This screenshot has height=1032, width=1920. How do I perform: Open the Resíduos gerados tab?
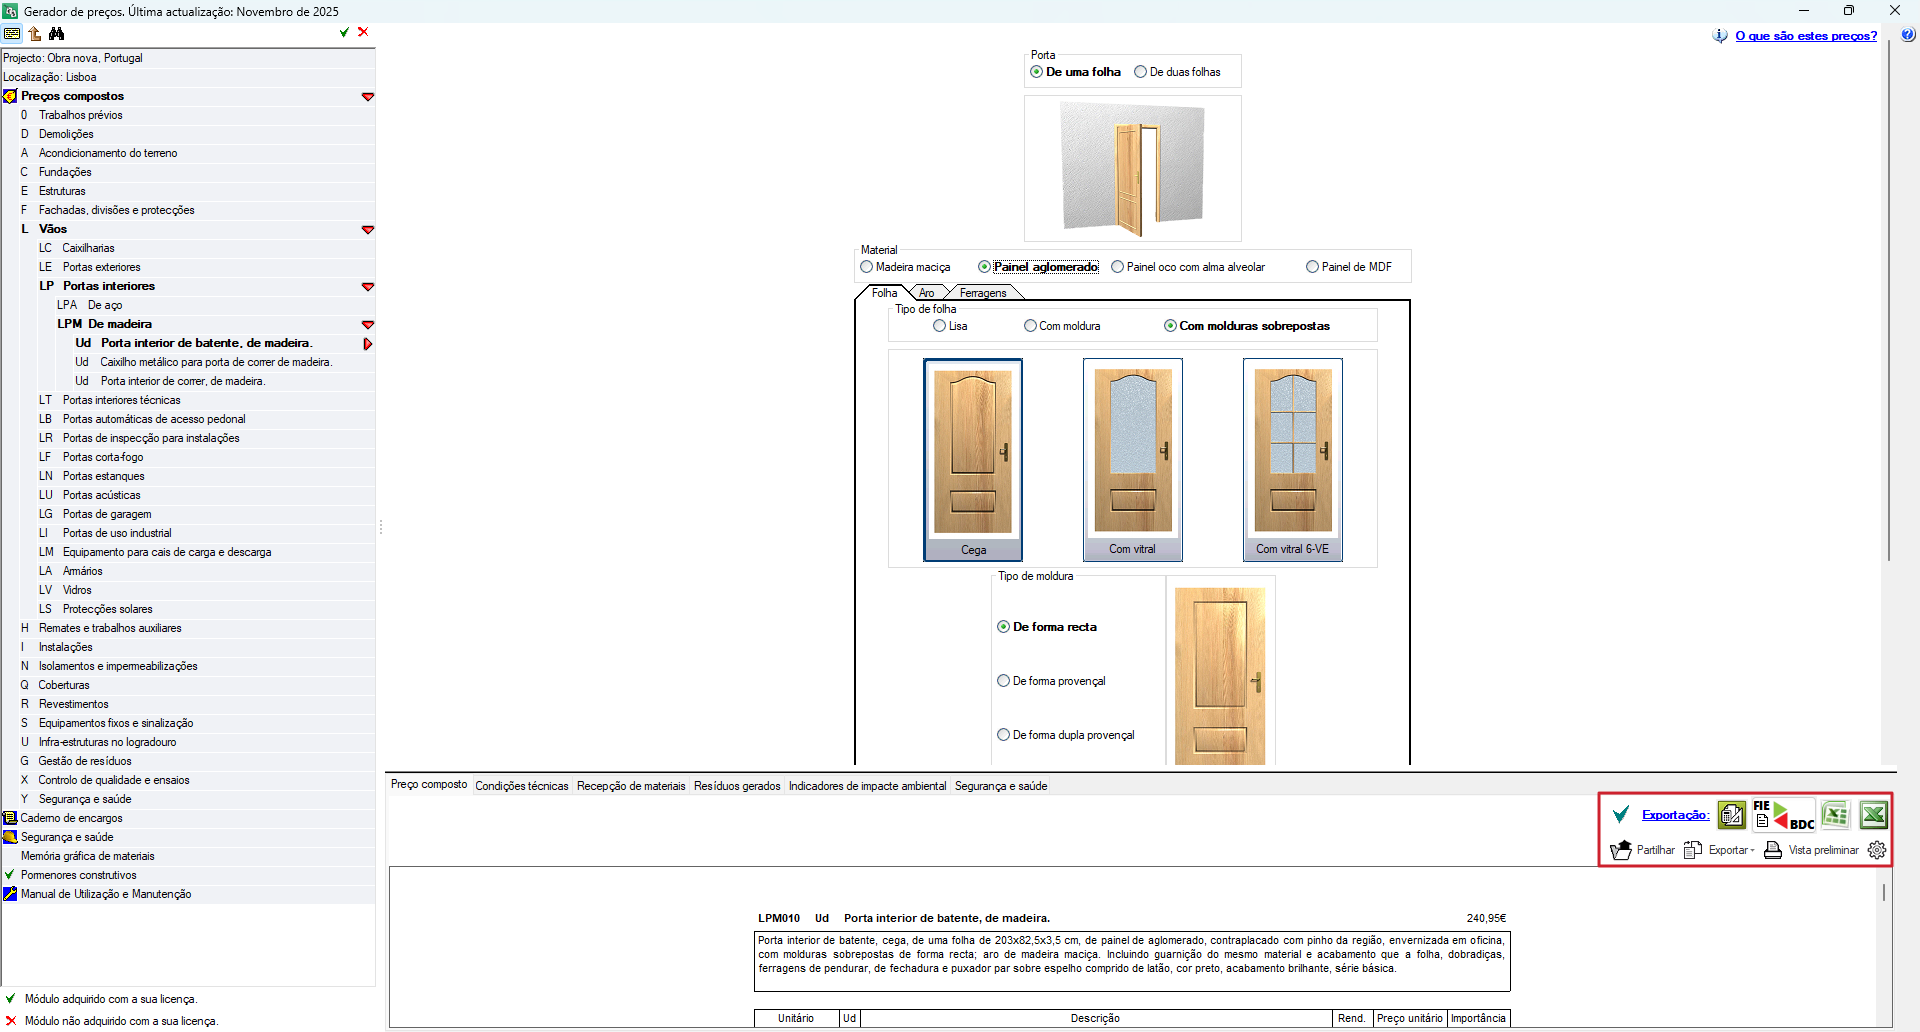[x=737, y=786]
